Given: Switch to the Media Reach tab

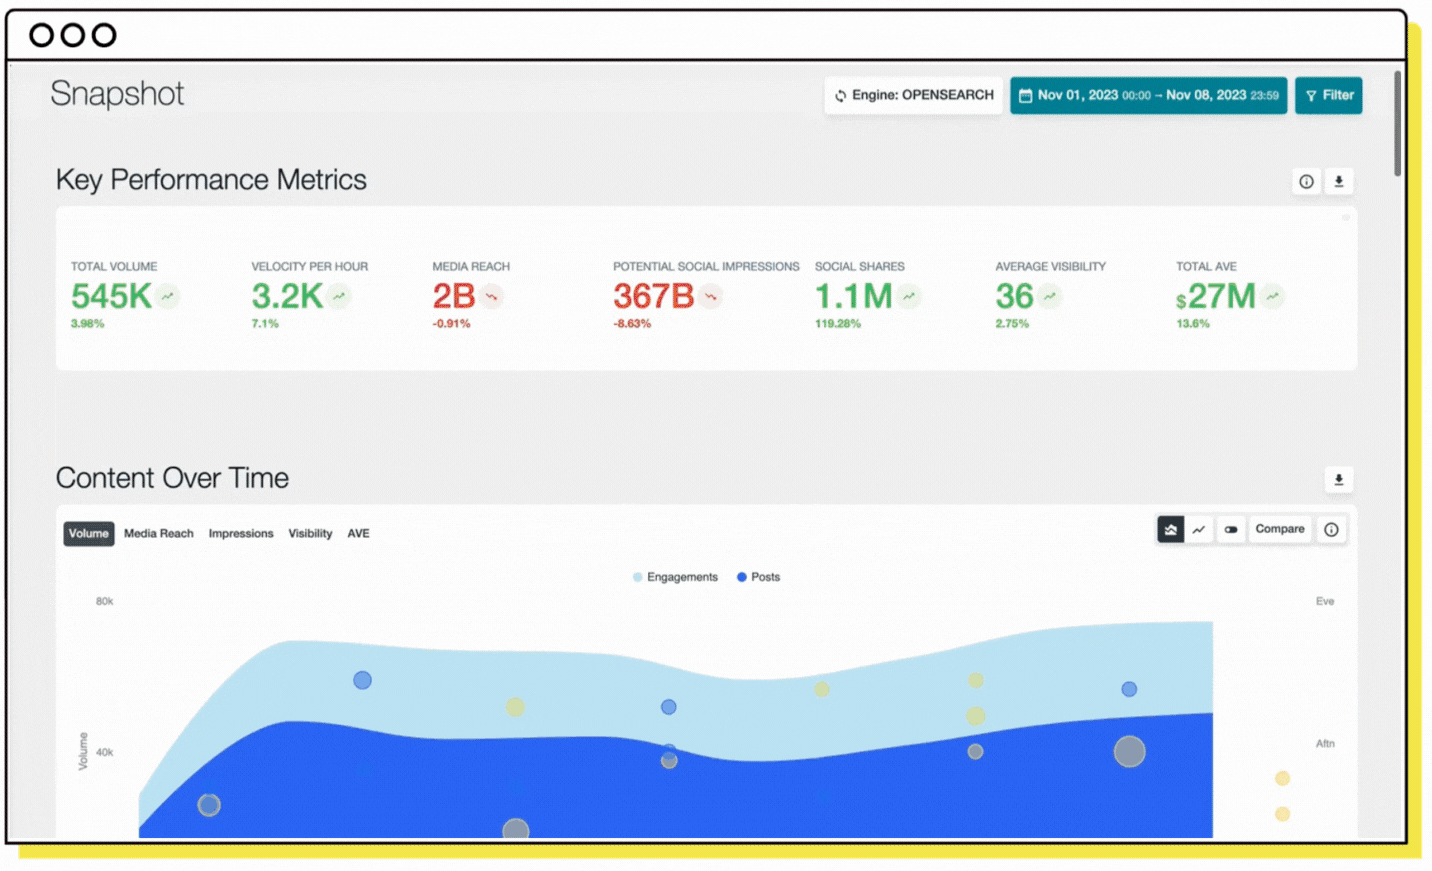Looking at the screenshot, I should tap(159, 534).
